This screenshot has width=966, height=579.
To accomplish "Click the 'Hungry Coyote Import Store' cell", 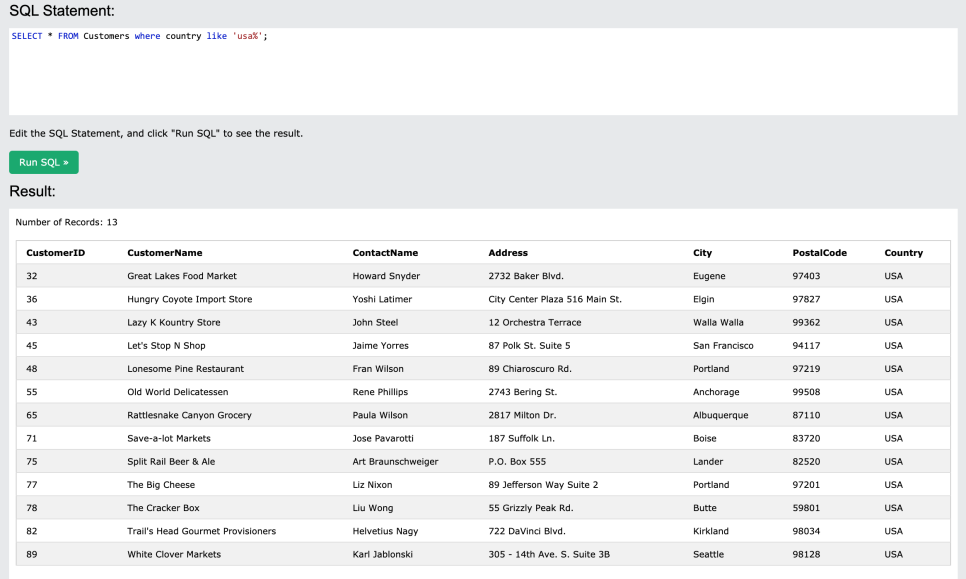I will click(x=190, y=299).
